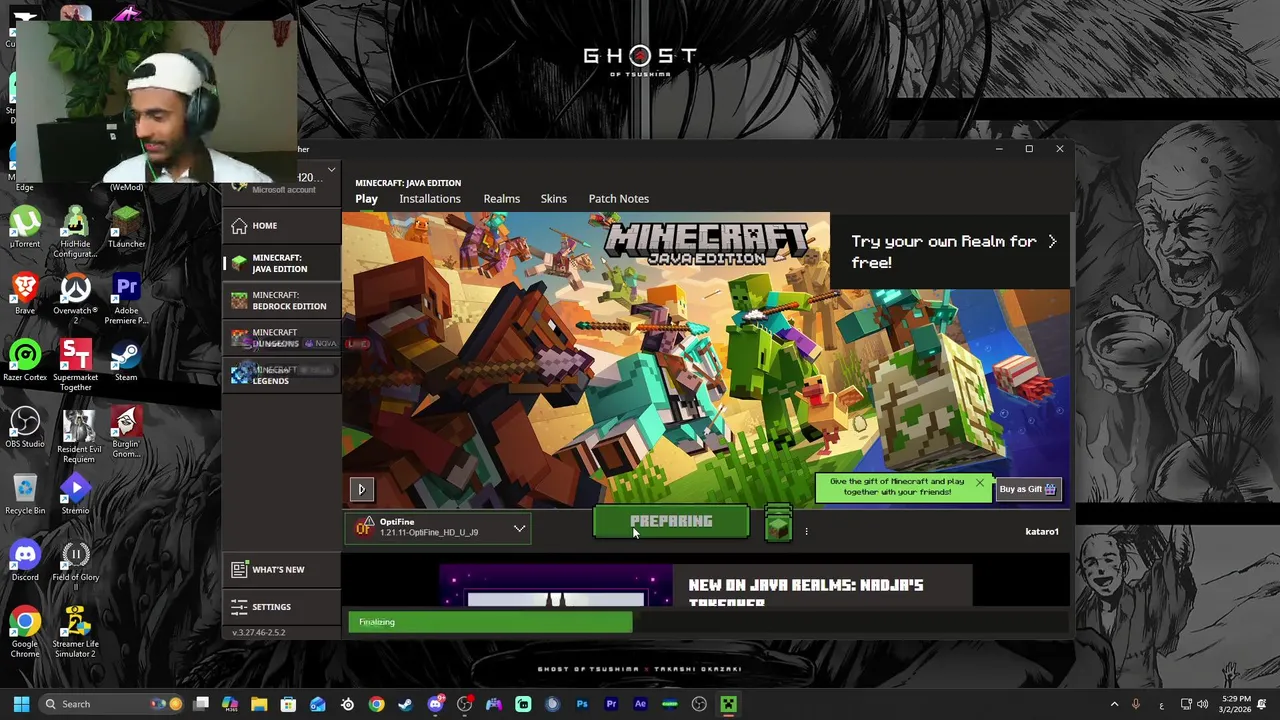Switch to the Skins tab

(x=554, y=199)
